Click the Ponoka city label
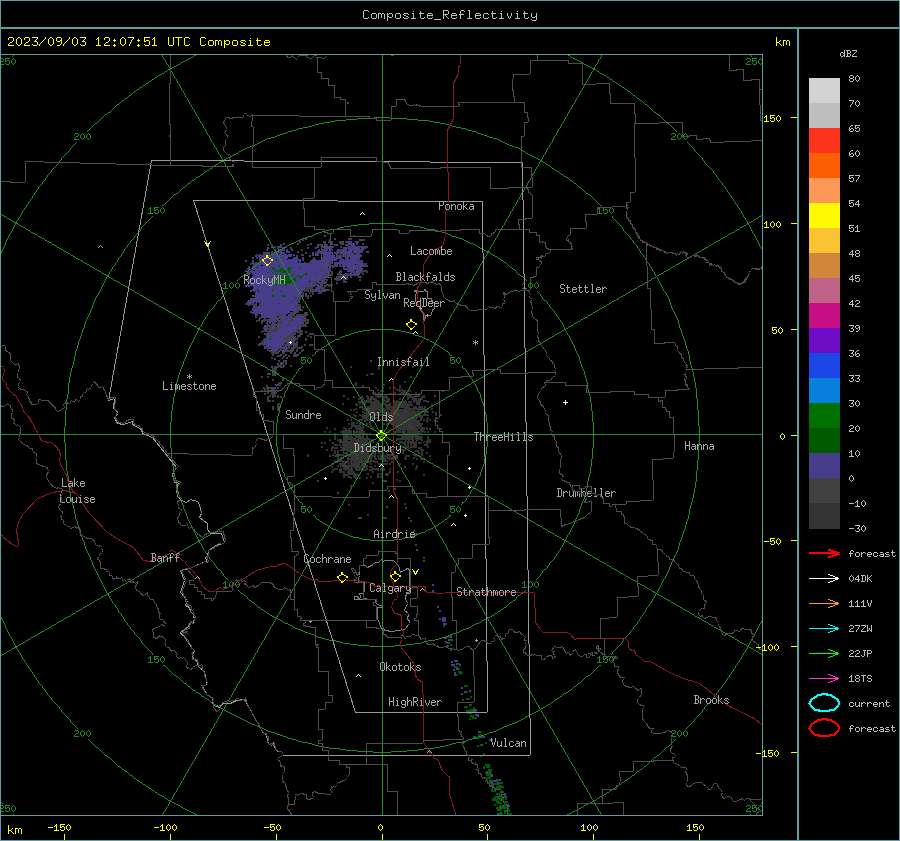 [x=456, y=206]
